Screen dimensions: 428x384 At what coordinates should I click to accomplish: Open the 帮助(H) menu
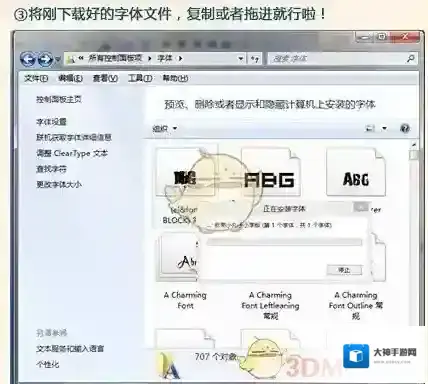(175, 78)
